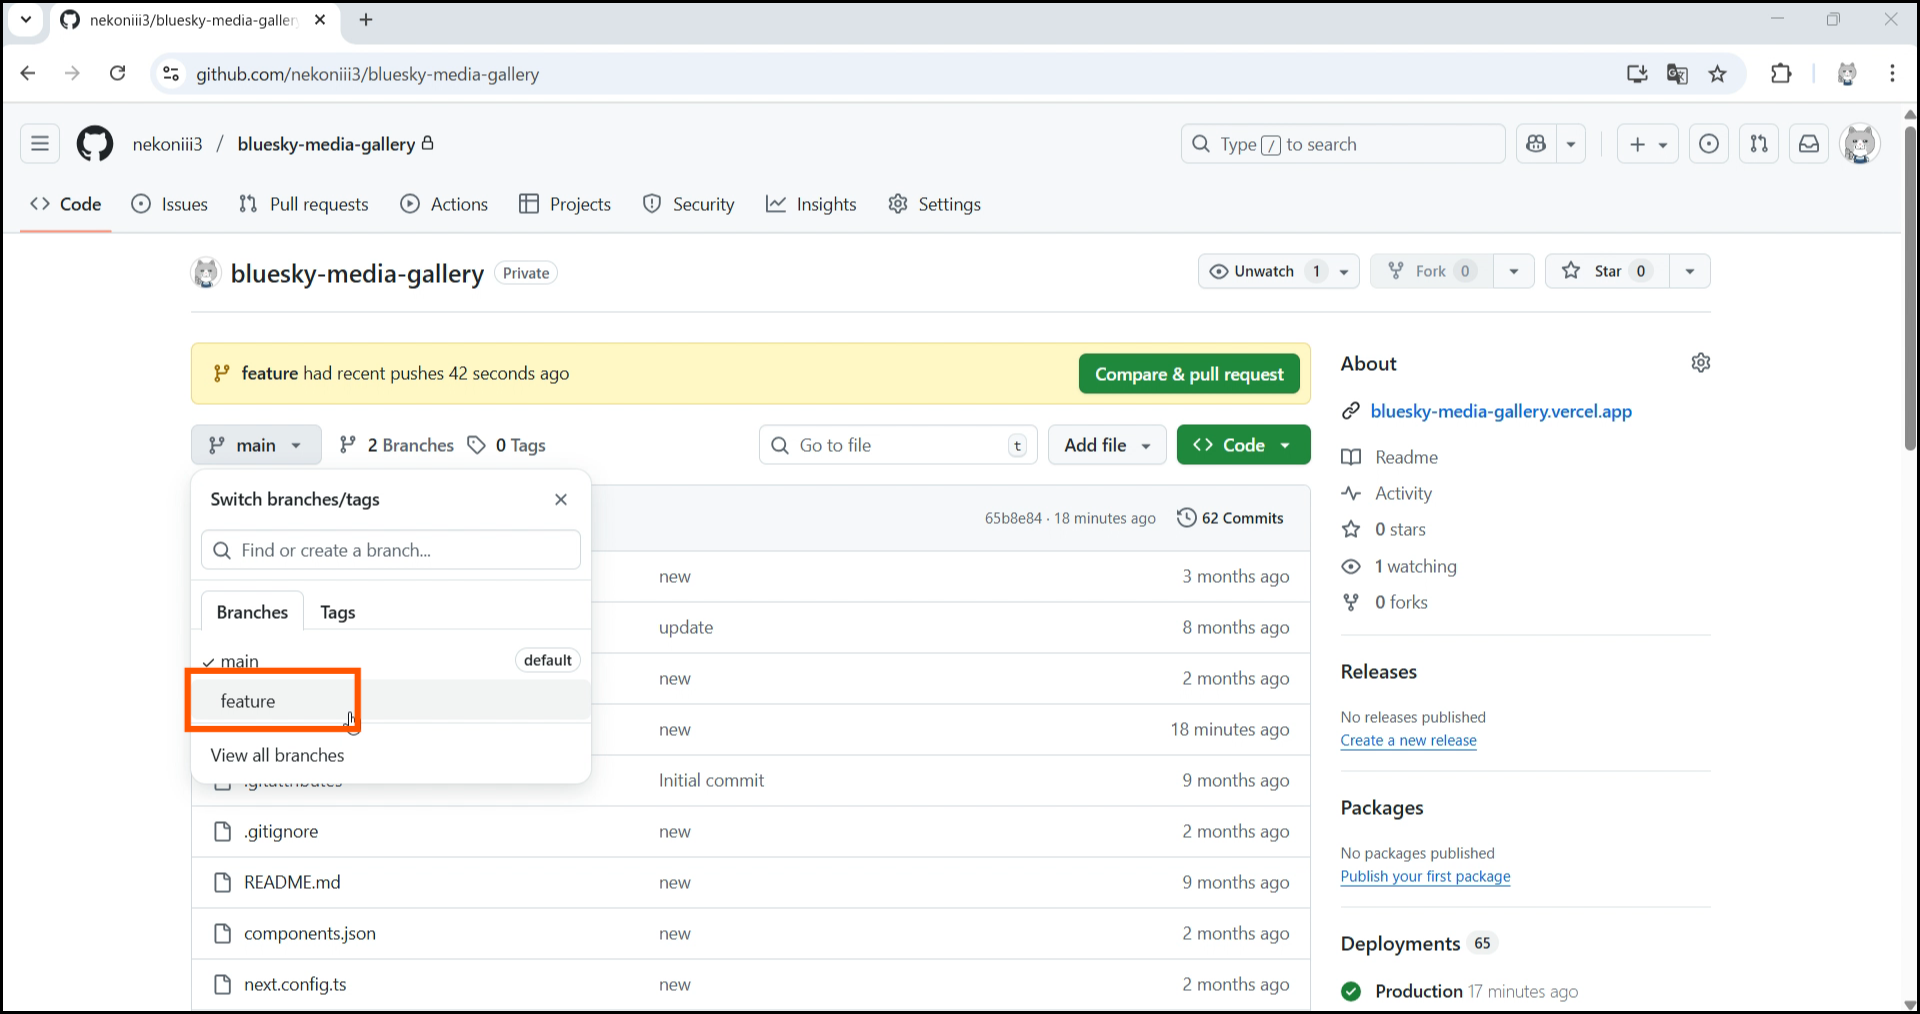1920x1014 pixels.
Task: Reload the page
Action: tap(117, 73)
